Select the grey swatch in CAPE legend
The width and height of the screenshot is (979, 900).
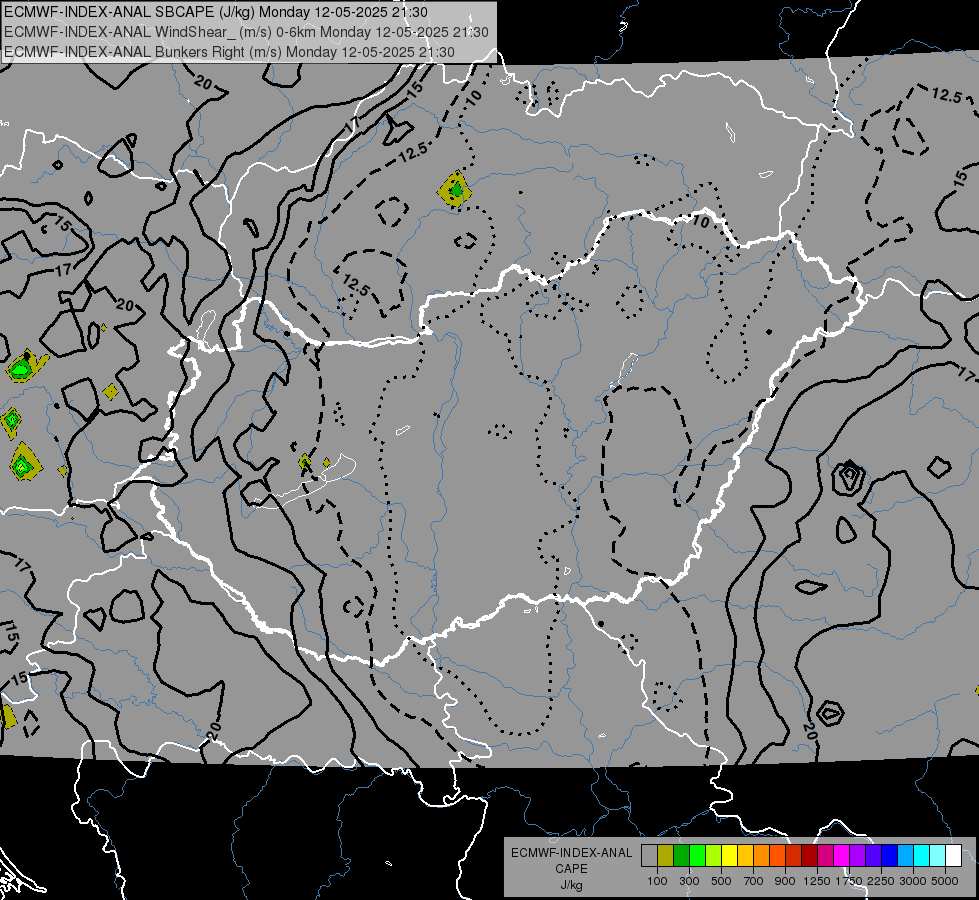tap(649, 856)
